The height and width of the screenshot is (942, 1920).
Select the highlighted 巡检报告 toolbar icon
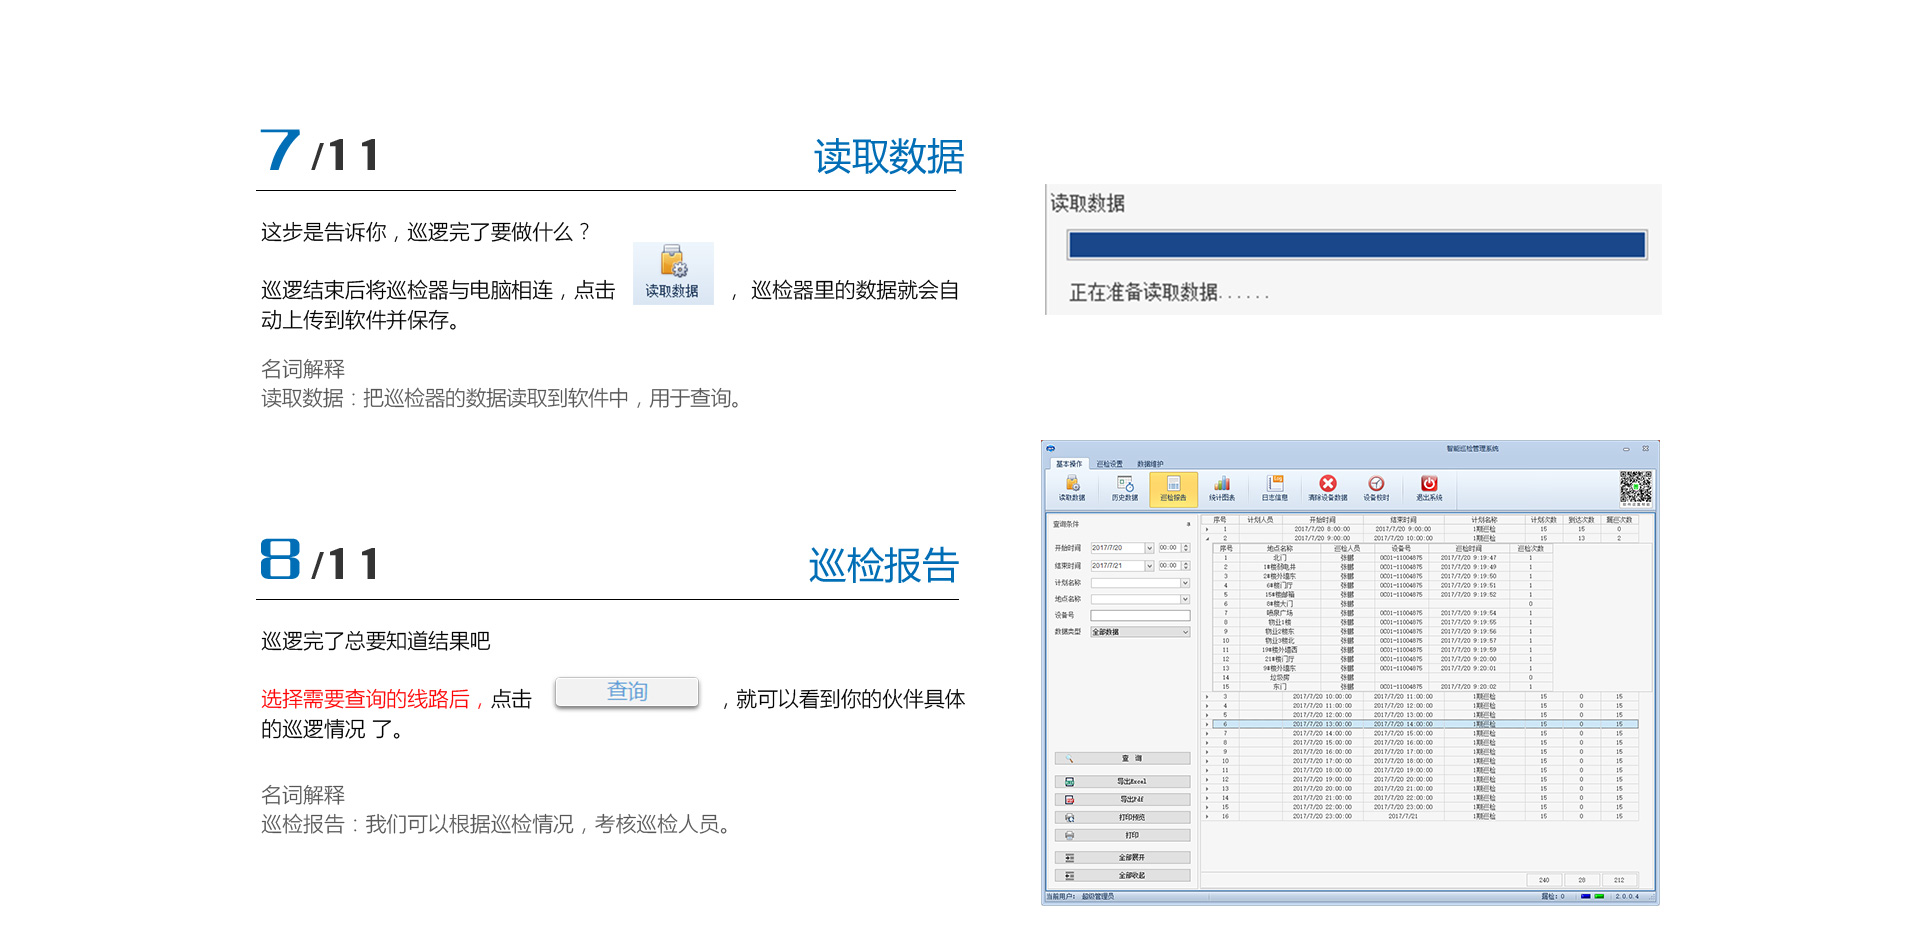[1173, 488]
